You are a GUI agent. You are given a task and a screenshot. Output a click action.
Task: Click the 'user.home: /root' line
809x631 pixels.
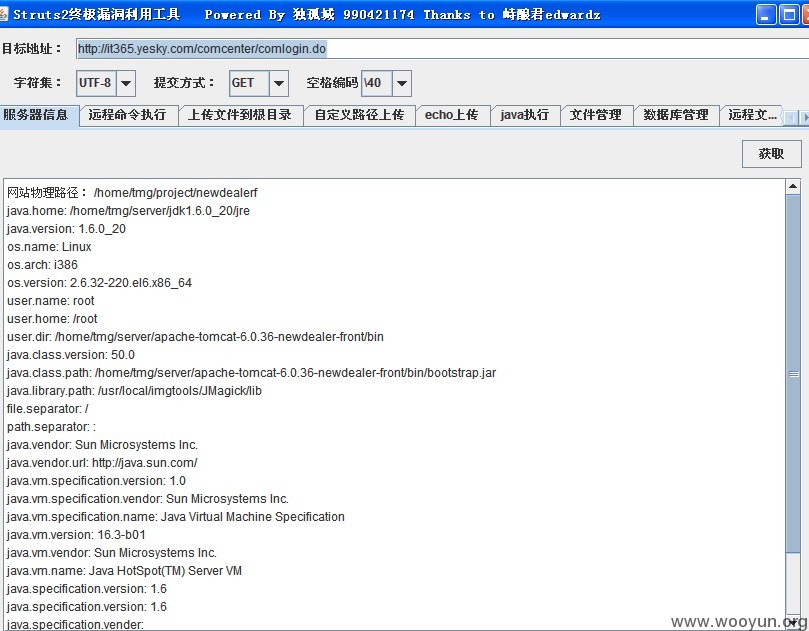[52, 319]
